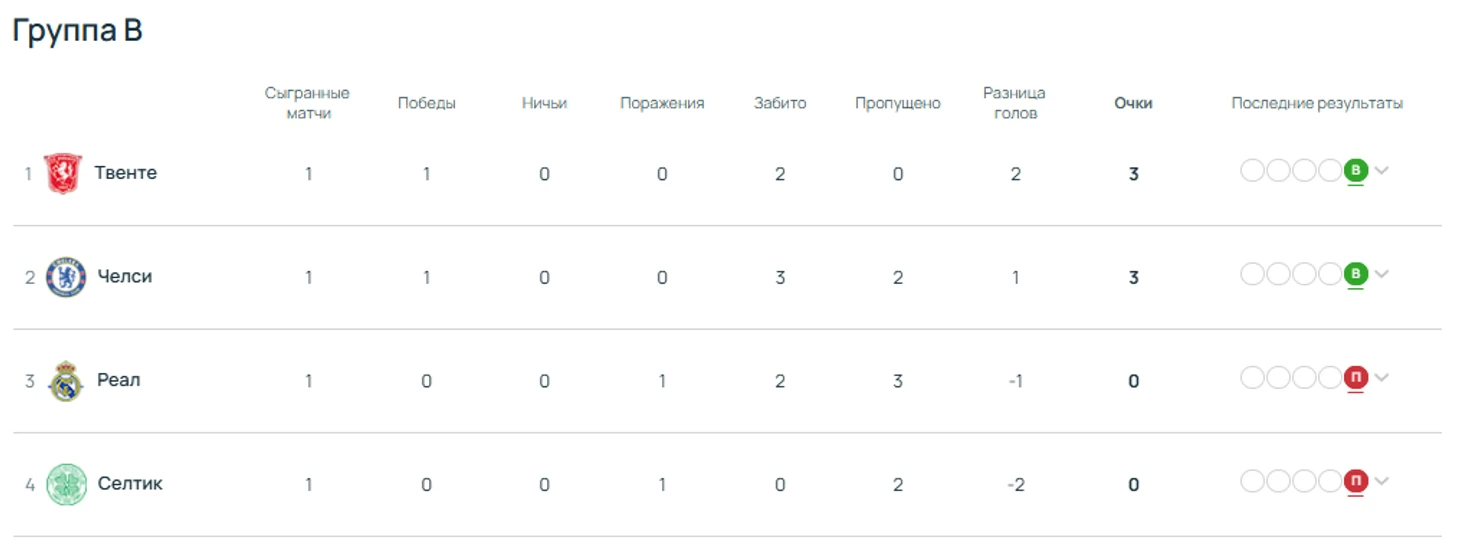Expand Chelsea's recent results chevron

(1382, 274)
